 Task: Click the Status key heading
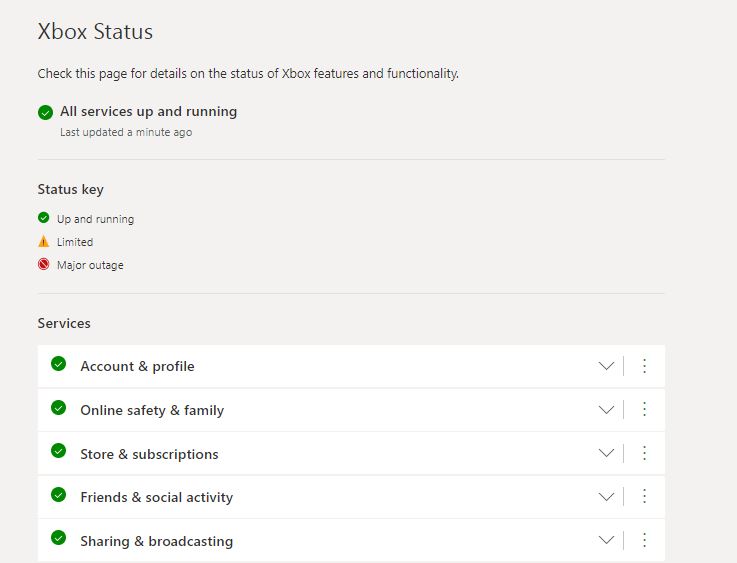pyautogui.click(x=71, y=189)
